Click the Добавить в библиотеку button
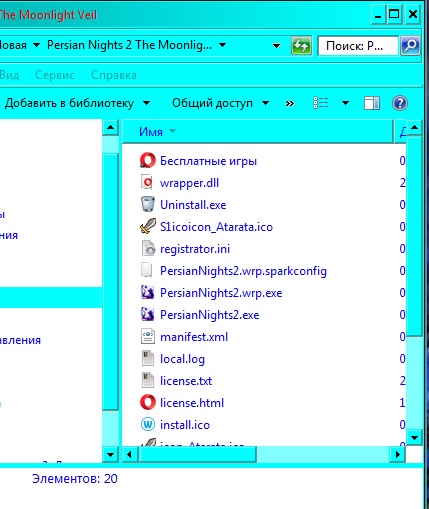The image size is (429, 509). point(69,103)
